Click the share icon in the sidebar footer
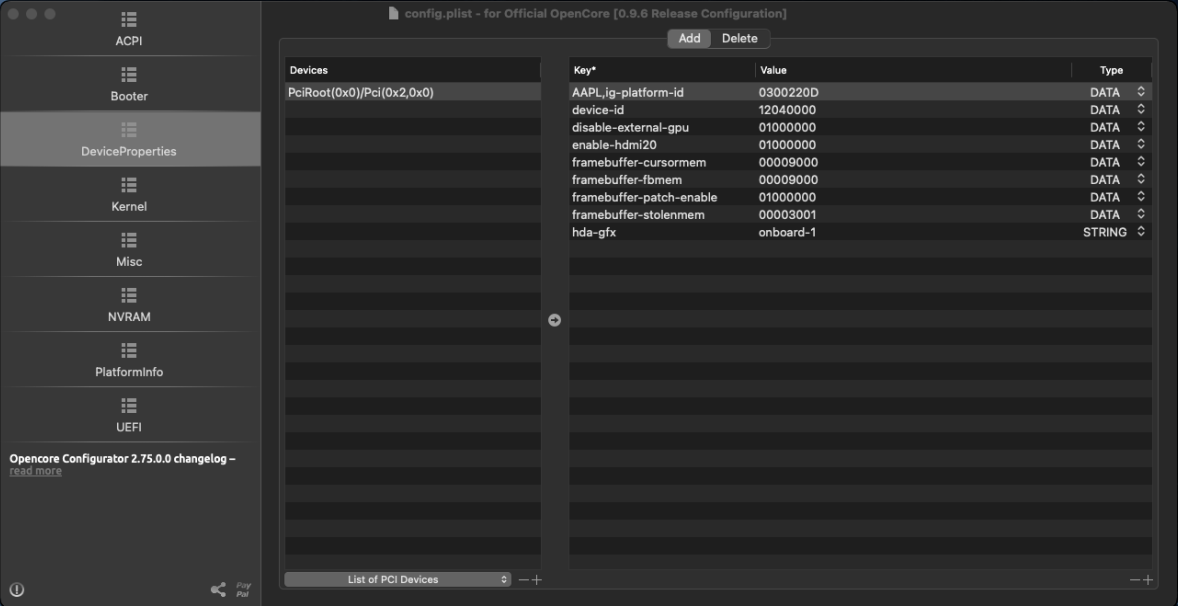1178x606 pixels. [218, 589]
